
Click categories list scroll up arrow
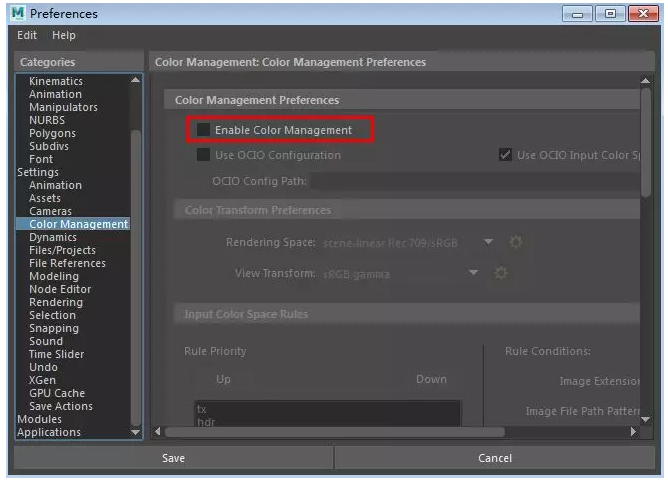pos(135,80)
